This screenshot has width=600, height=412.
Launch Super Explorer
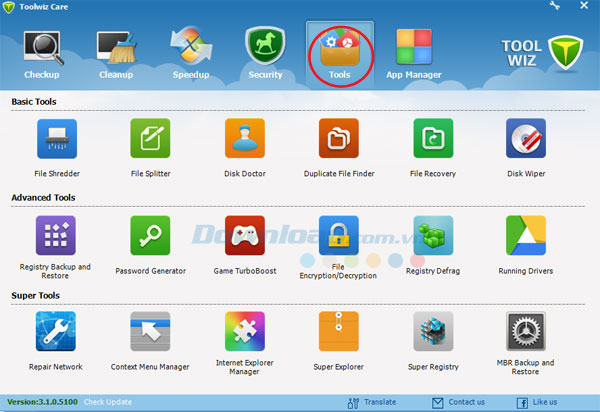point(339,331)
